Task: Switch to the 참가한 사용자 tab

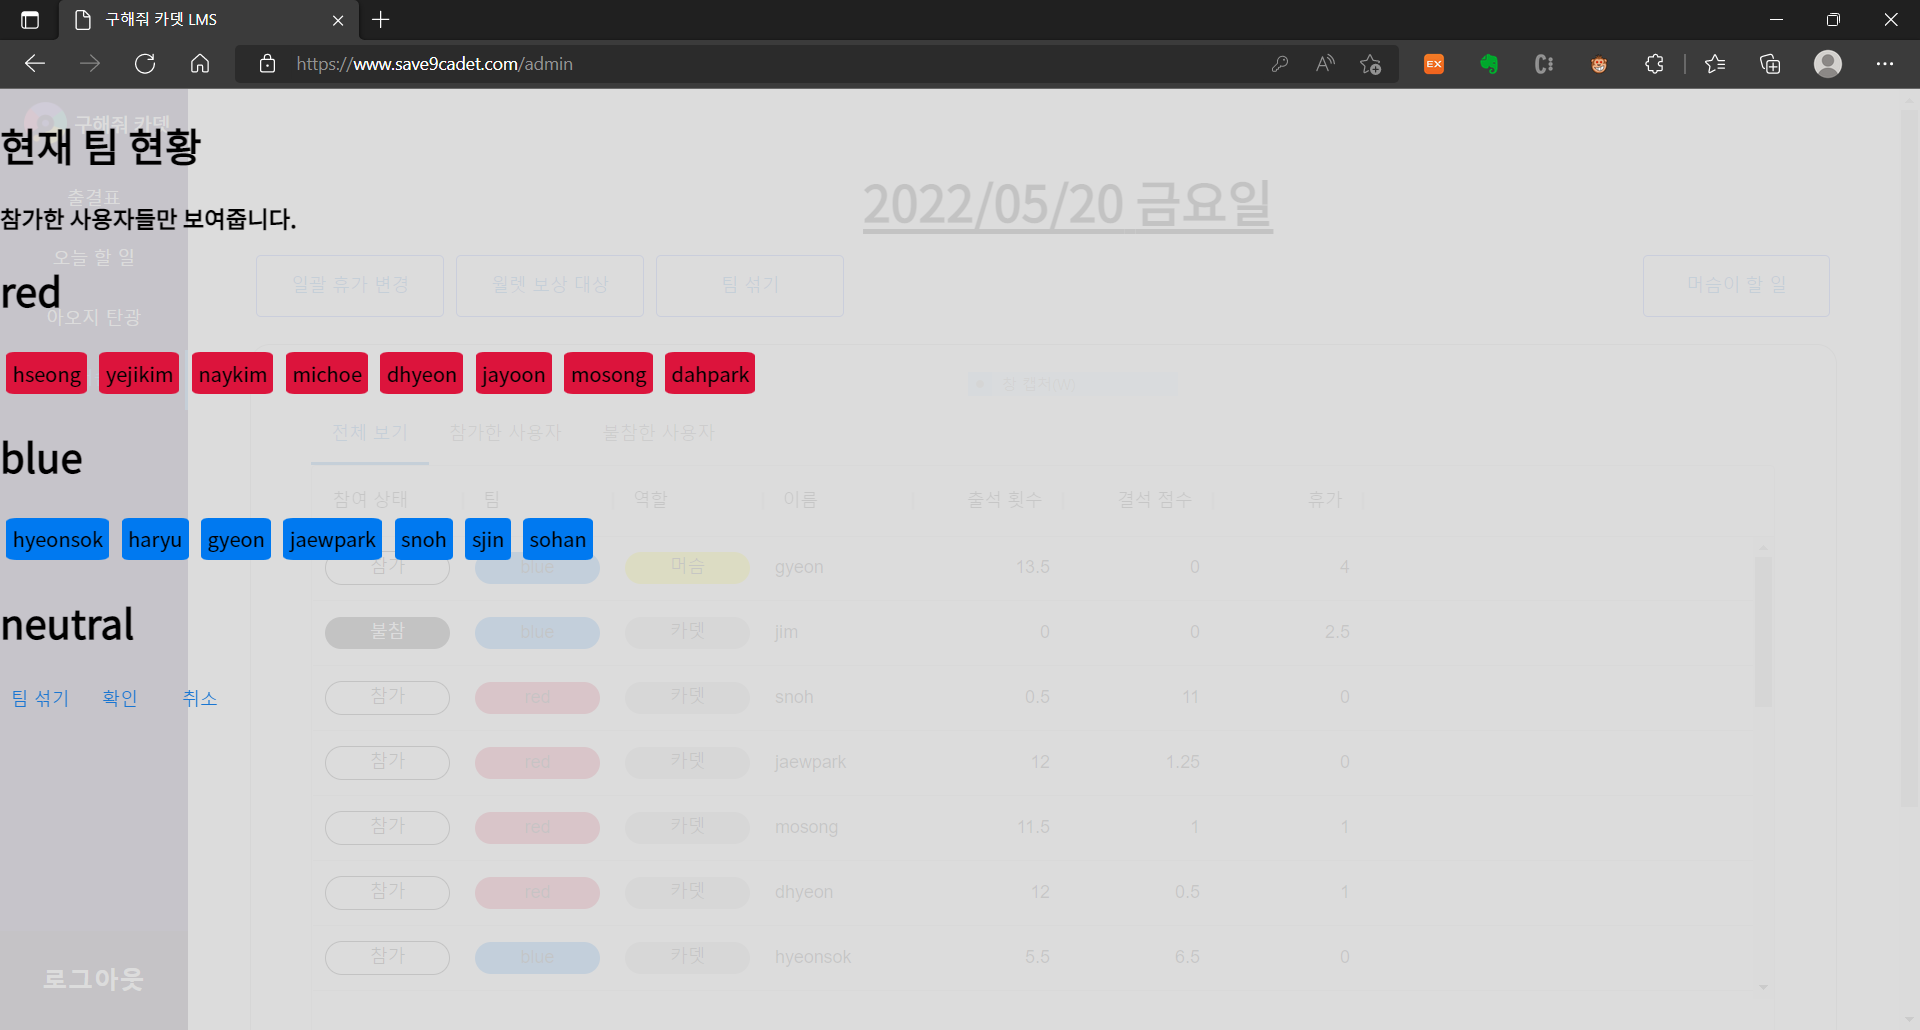Action: (504, 432)
